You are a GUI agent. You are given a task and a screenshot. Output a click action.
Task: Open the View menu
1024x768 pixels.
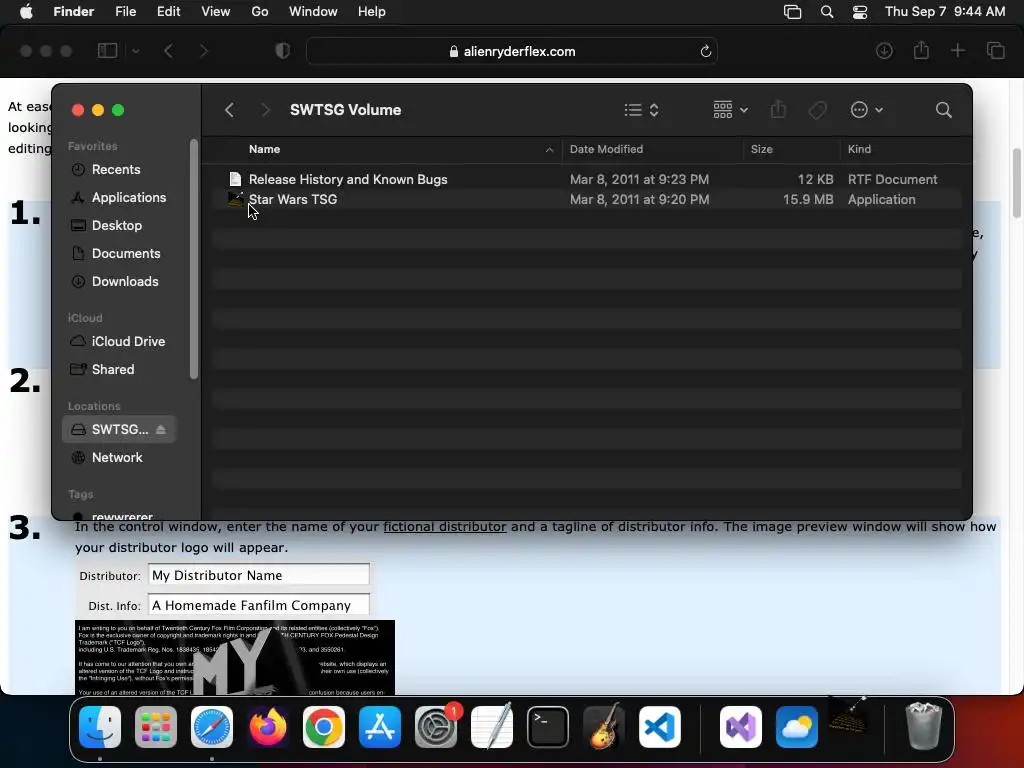click(216, 12)
